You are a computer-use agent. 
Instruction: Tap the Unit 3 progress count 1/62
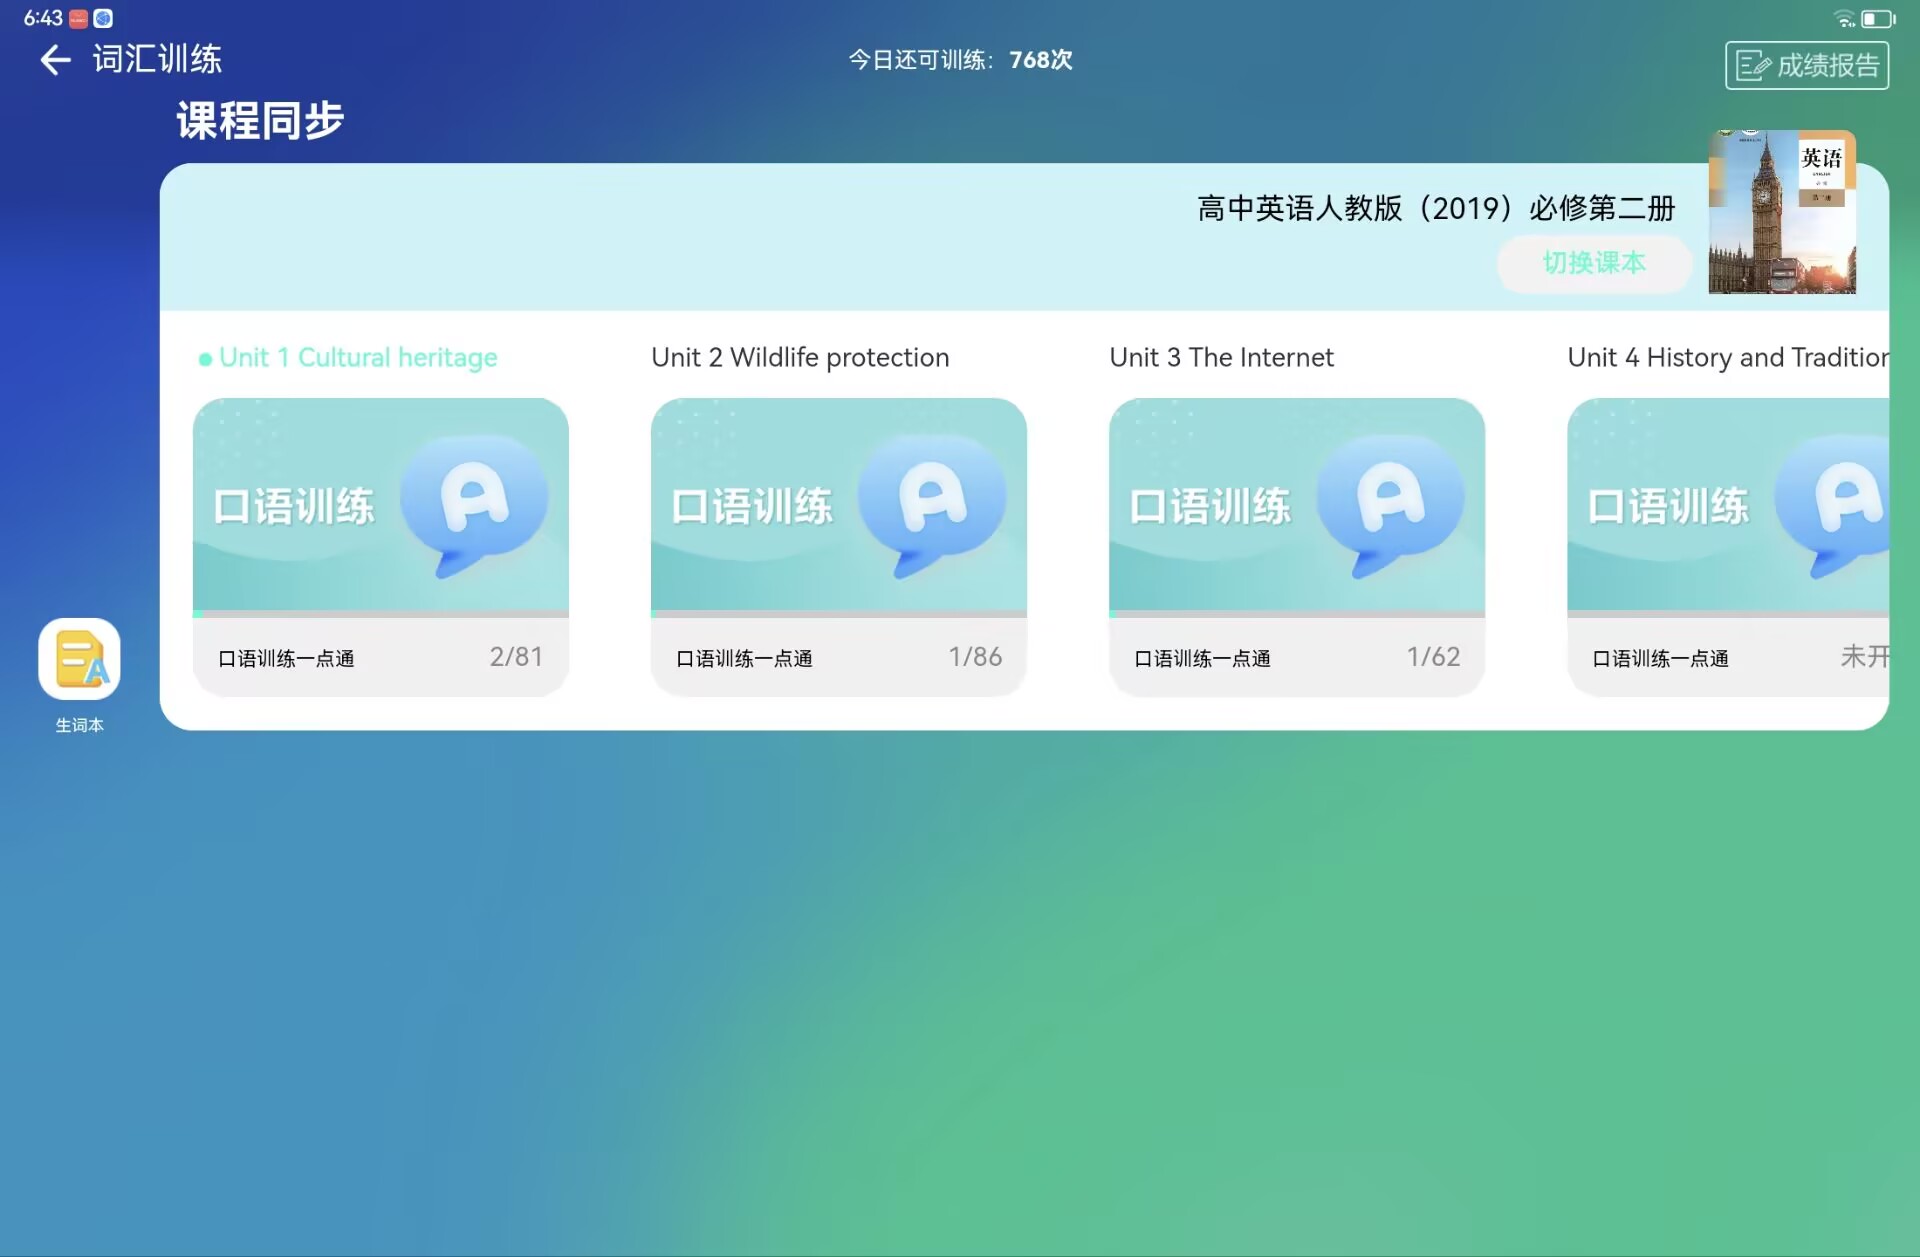(1433, 657)
